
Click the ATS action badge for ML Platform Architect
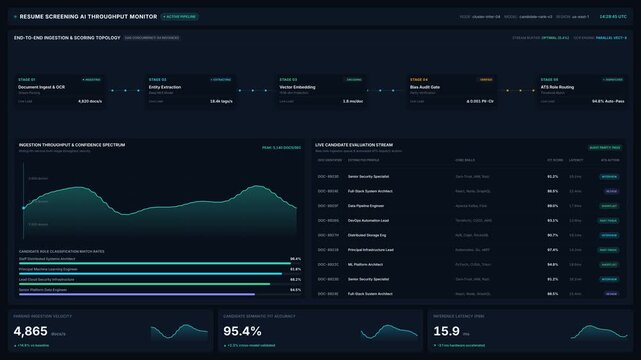[x=609, y=265]
